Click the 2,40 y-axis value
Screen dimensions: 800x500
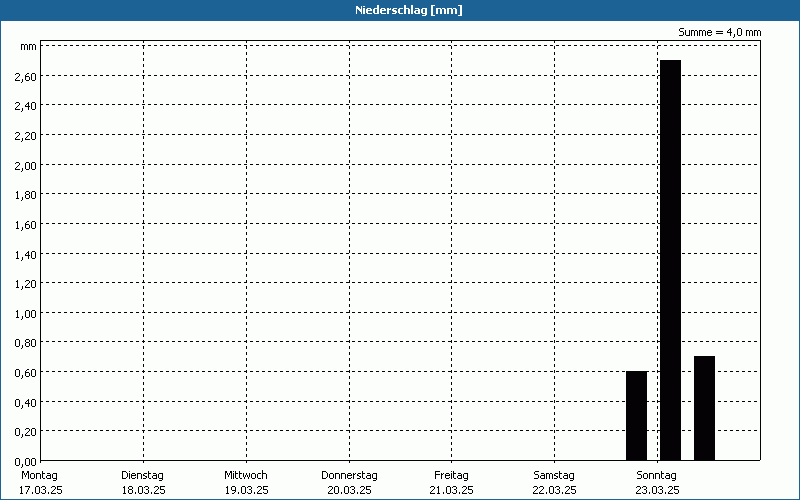[26, 106]
